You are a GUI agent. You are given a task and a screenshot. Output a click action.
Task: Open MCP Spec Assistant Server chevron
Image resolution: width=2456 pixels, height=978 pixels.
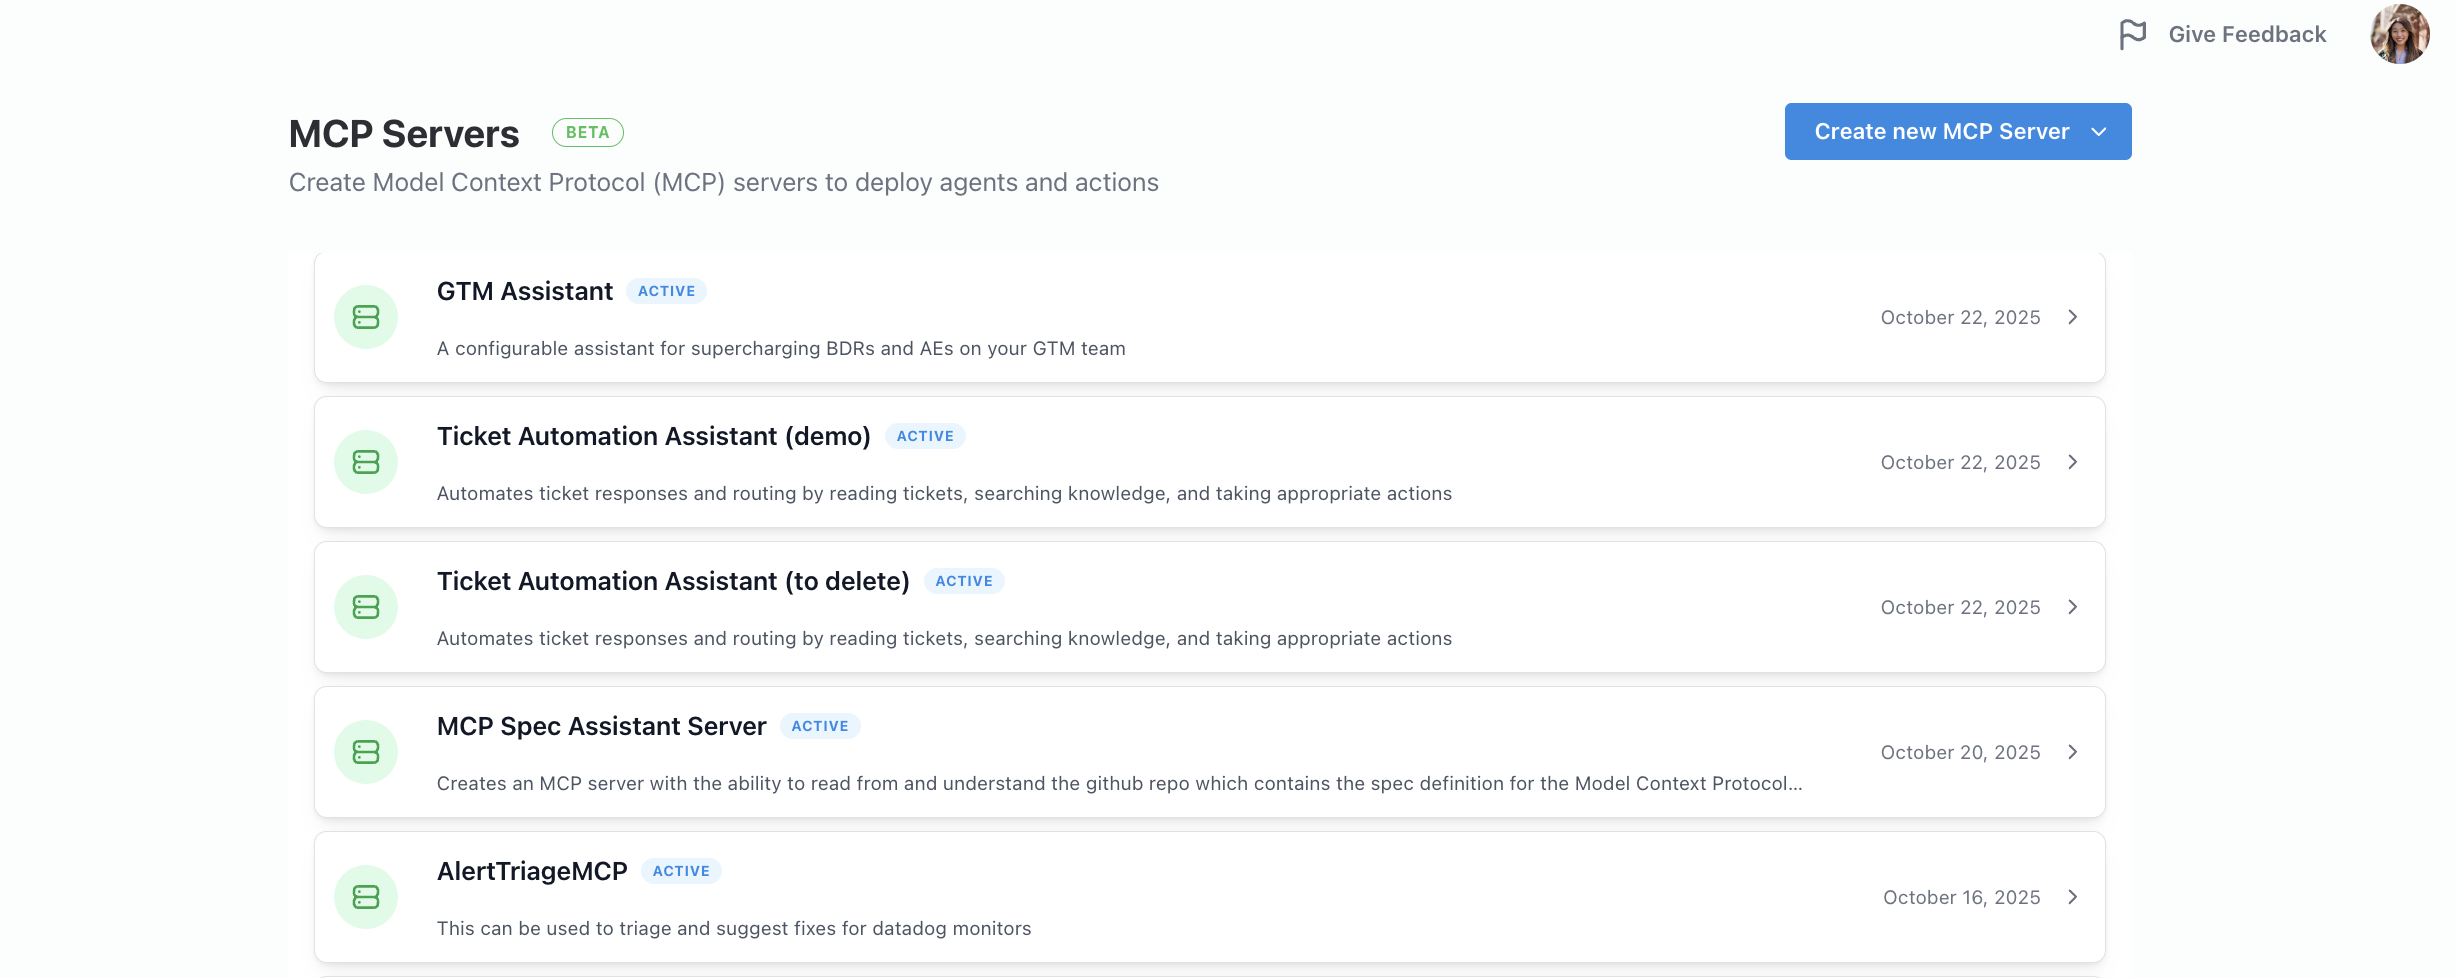click(x=2073, y=752)
